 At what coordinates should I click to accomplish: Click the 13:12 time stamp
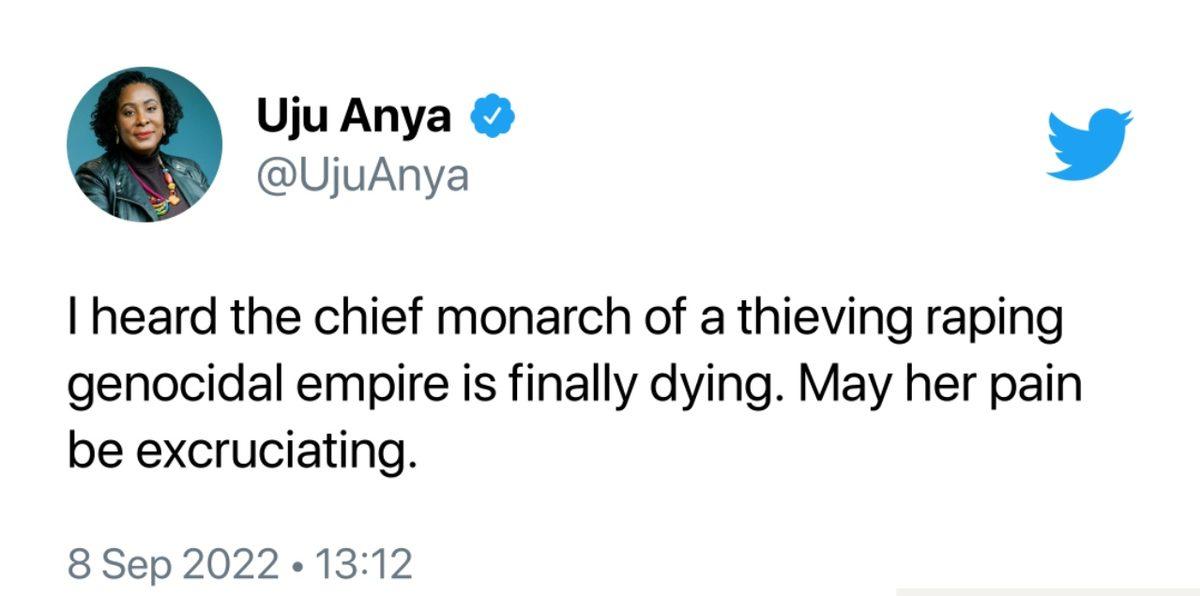point(364,565)
